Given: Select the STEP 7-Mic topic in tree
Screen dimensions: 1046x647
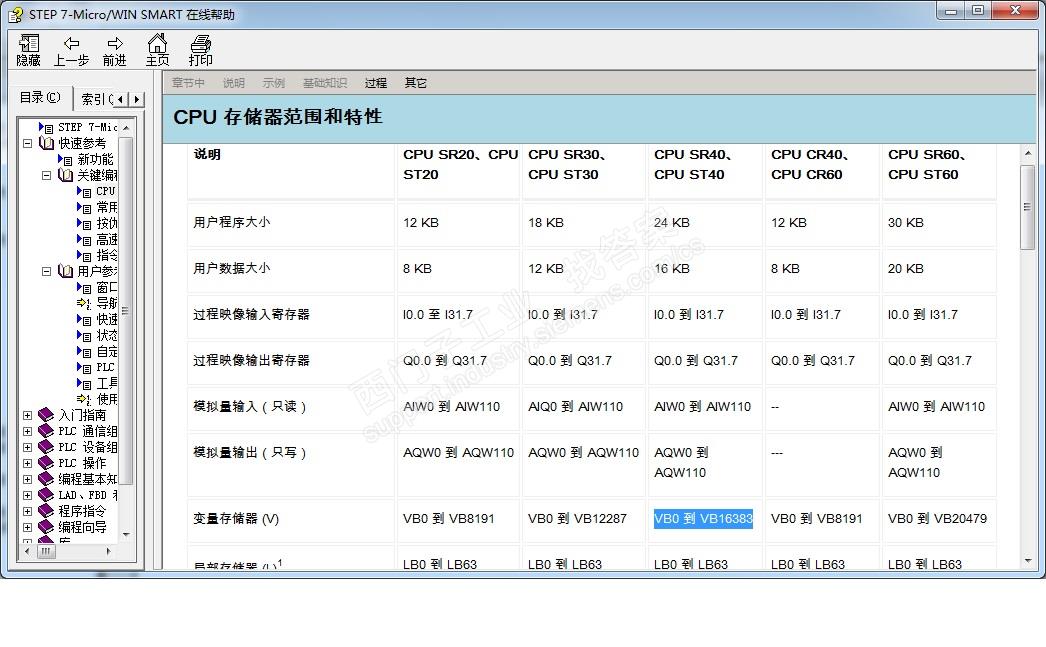Looking at the screenshot, I should (x=87, y=127).
